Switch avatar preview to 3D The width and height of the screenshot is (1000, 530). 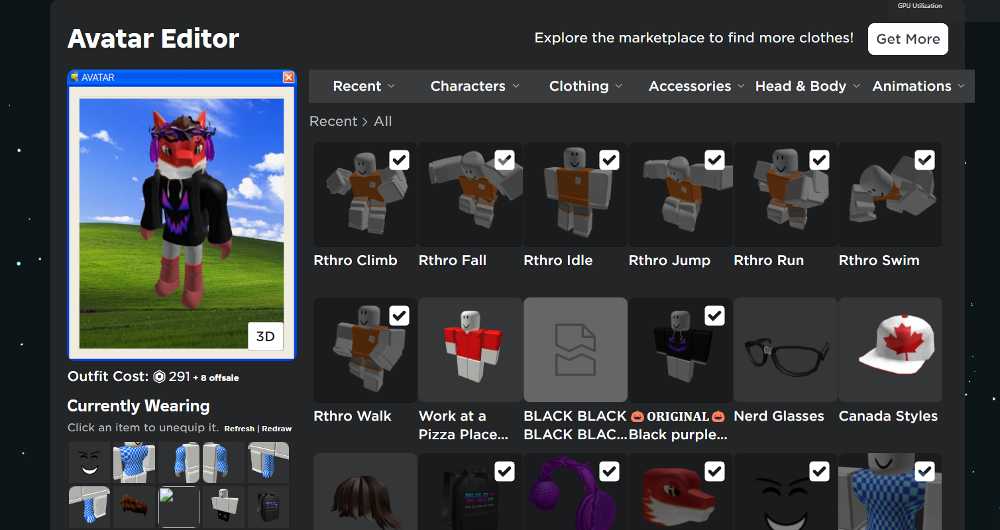click(x=265, y=336)
